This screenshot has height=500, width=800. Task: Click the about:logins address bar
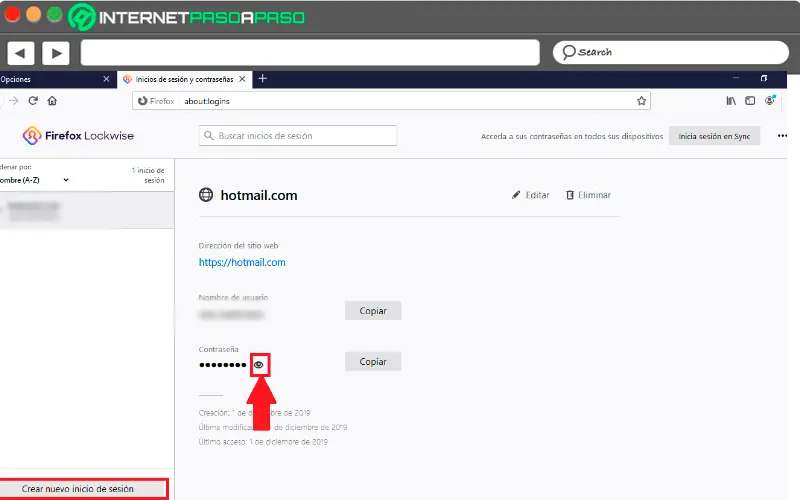pyautogui.click(x=391, y=101)
